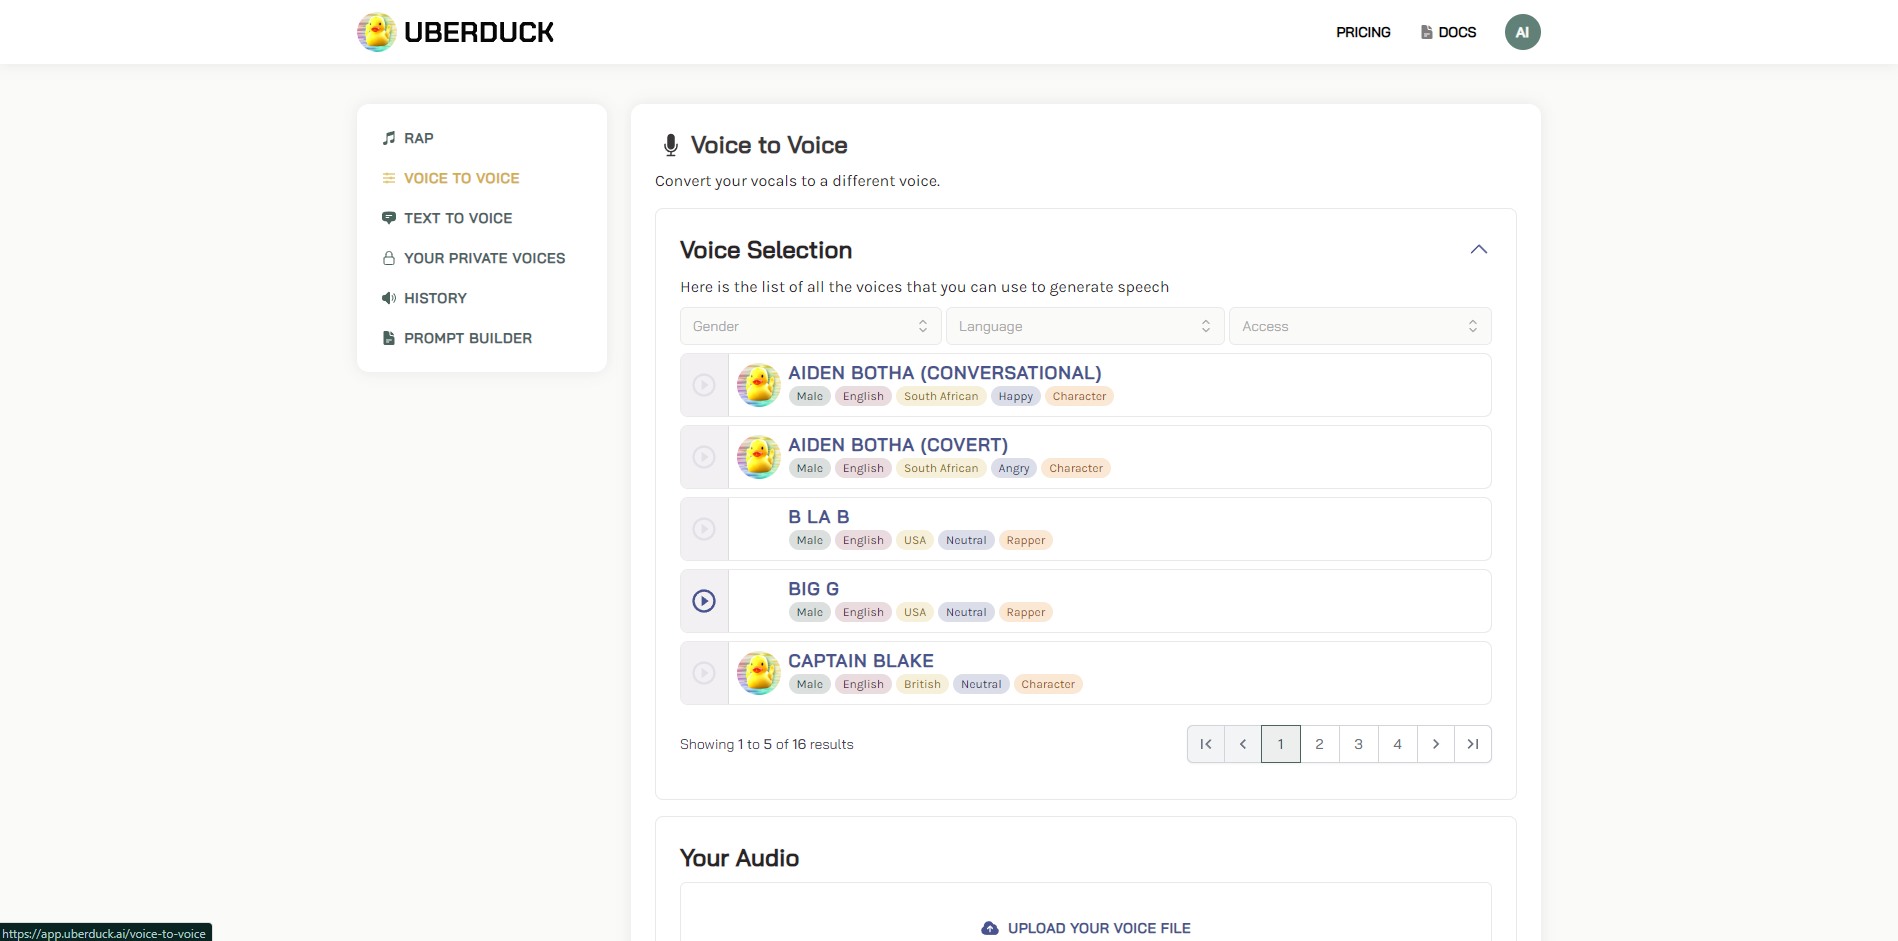Play the Captain Blake voice preview

tap(704, 673)
